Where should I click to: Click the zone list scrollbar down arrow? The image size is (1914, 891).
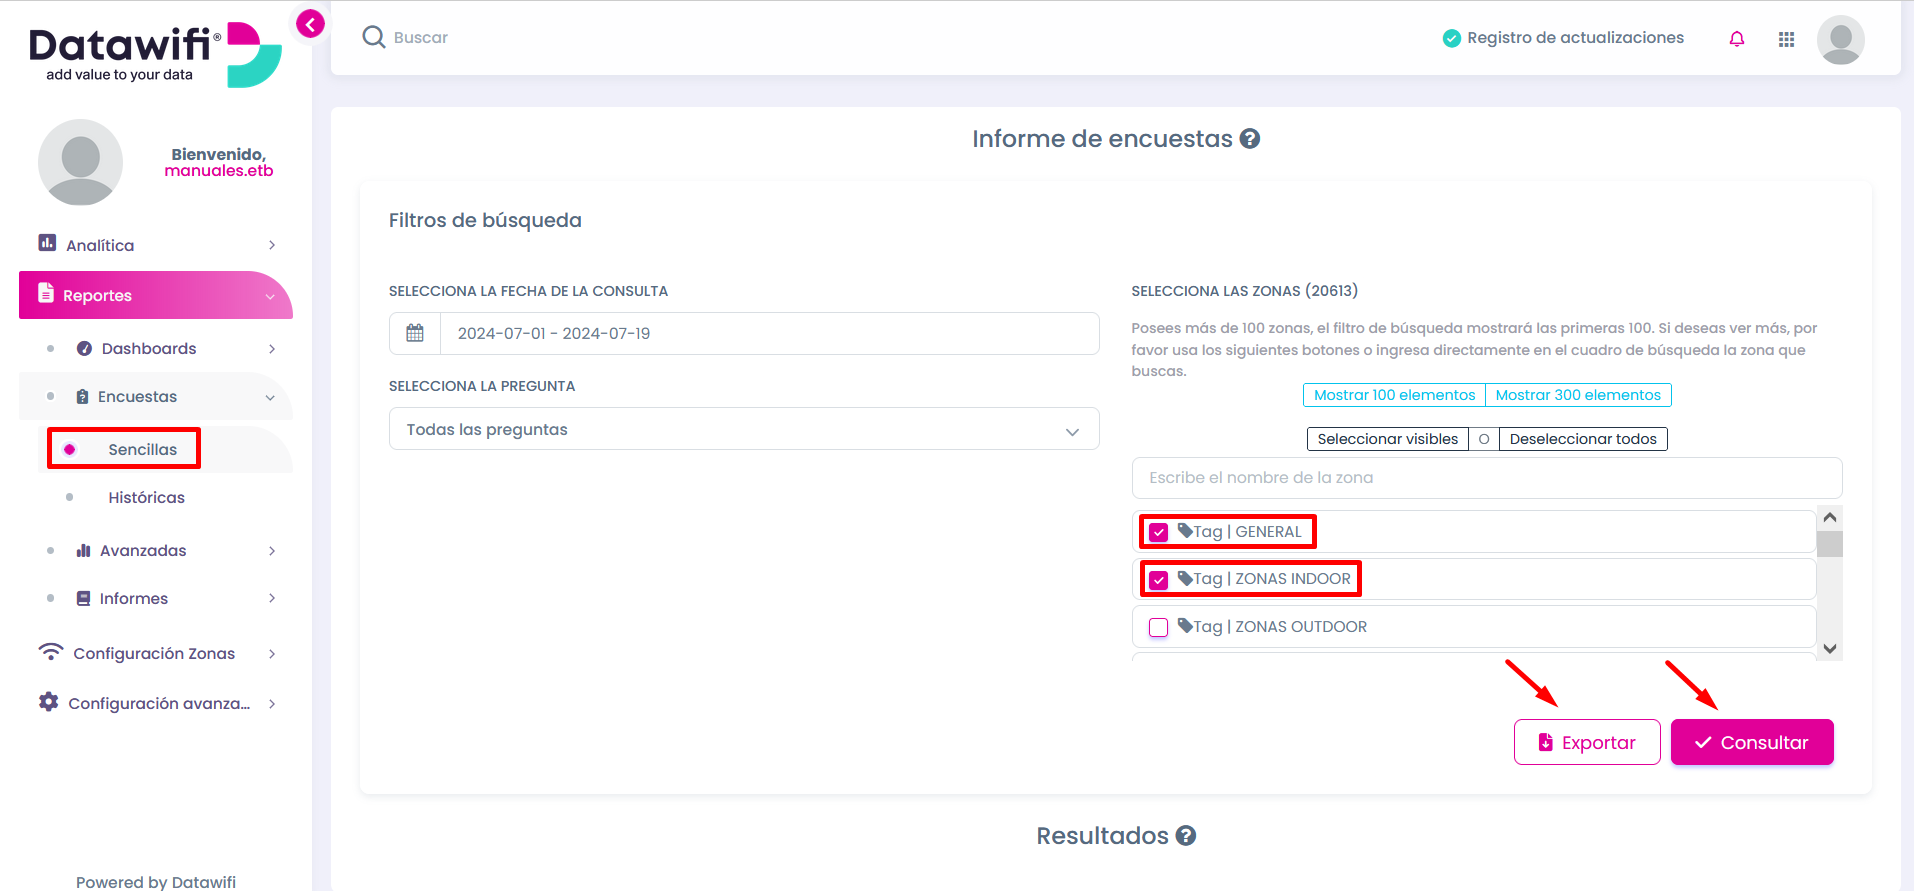[1830, 648]
